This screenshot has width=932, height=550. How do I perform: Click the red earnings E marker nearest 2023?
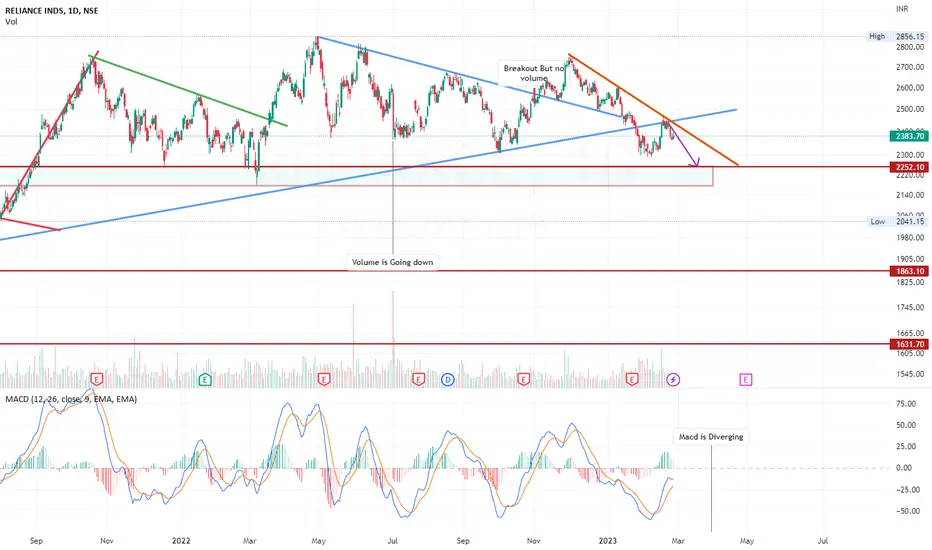(632, 379)
